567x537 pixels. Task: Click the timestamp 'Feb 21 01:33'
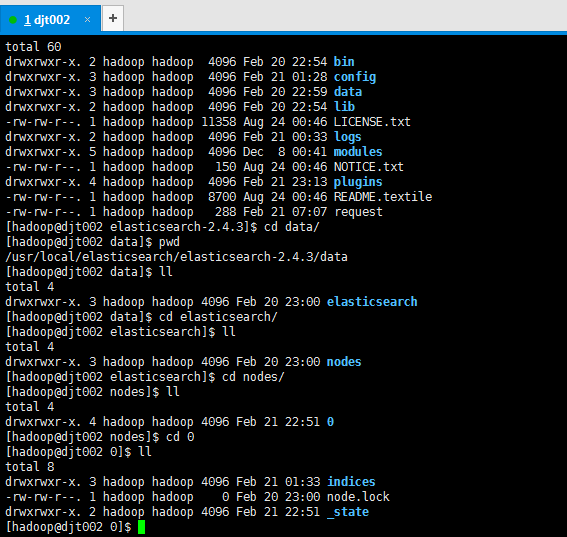click(x=278, y=482)
